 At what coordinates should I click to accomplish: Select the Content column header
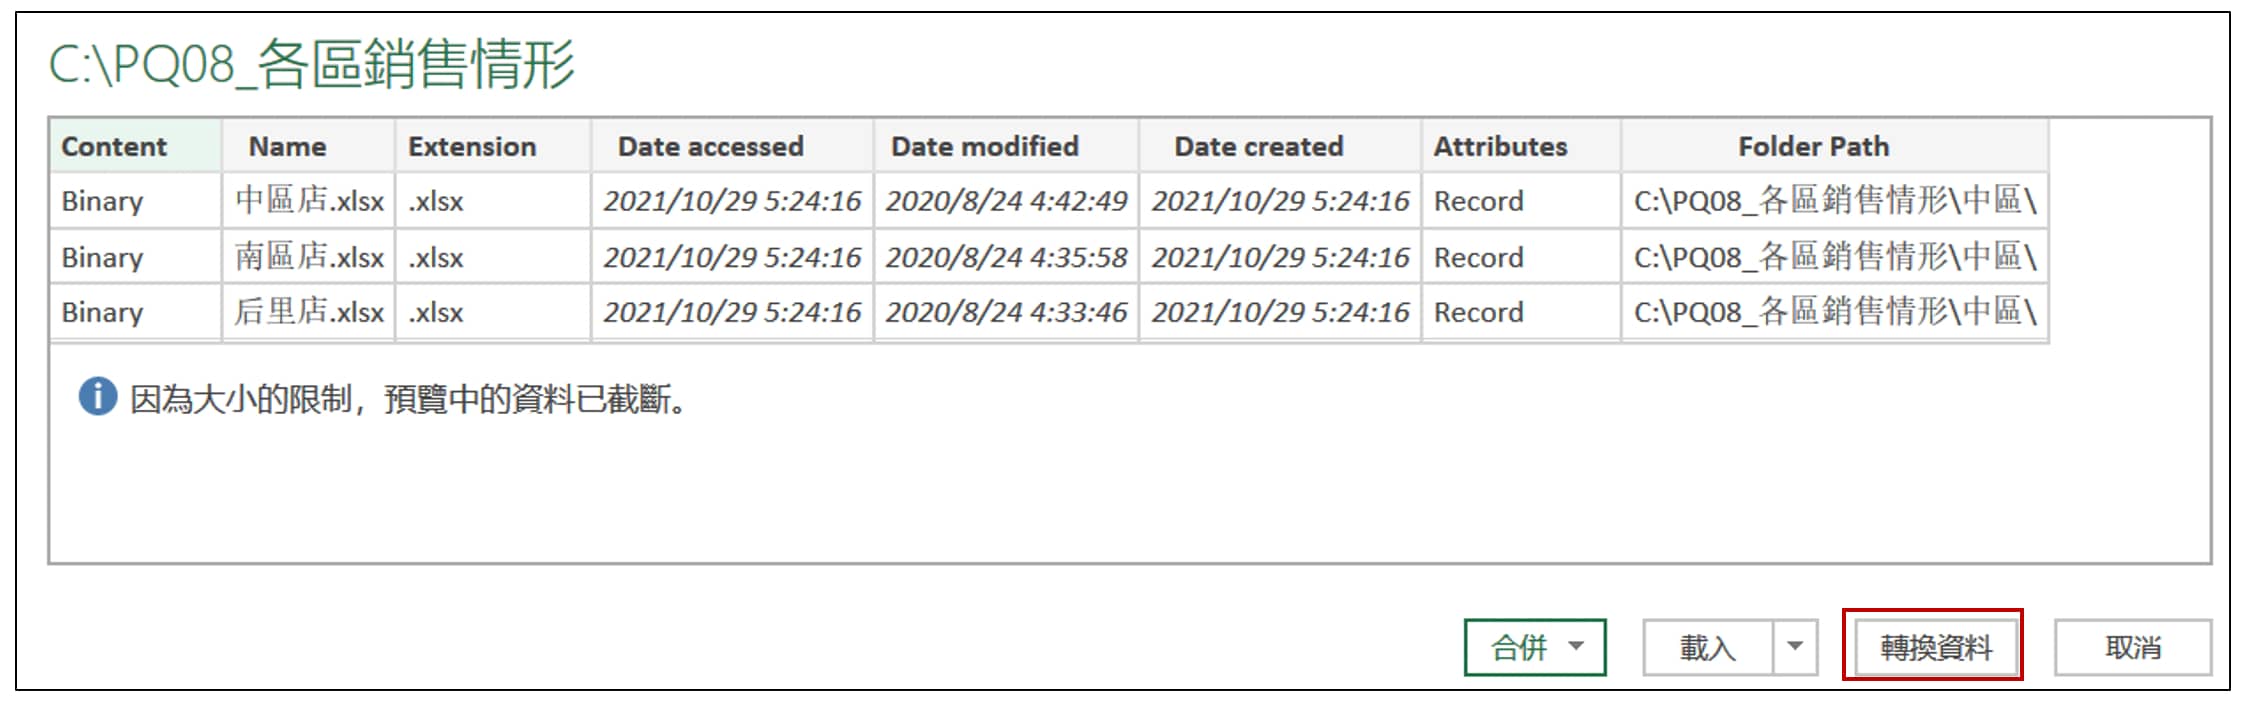pyautogui.click(x=114, y=146)
